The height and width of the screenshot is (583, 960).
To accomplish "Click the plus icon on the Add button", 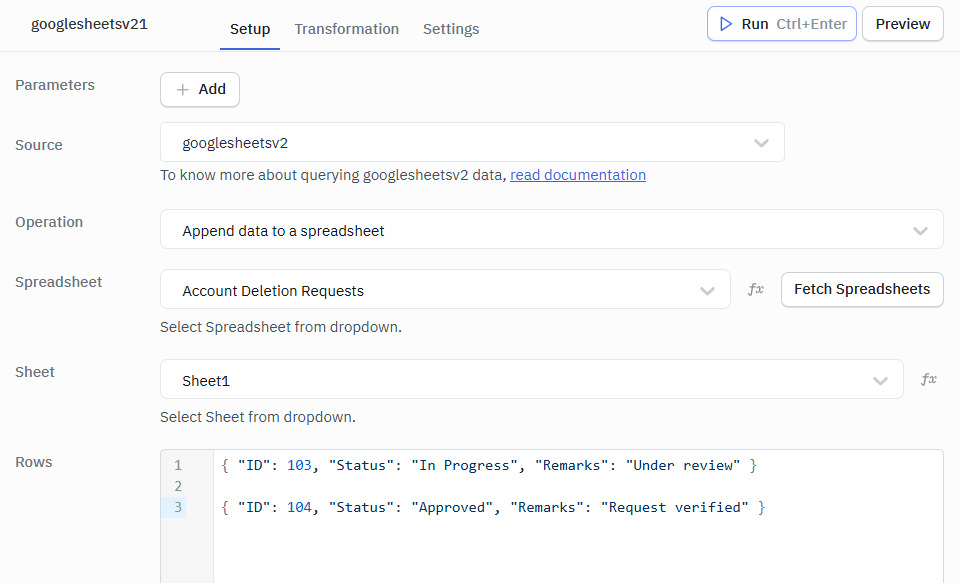I will (181, 89).
